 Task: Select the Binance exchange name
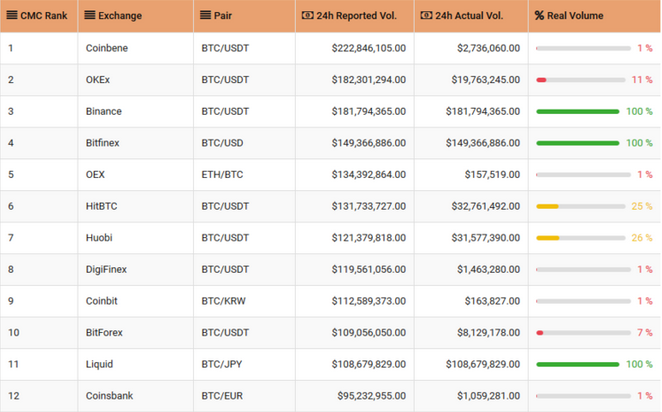pos(103,111)
